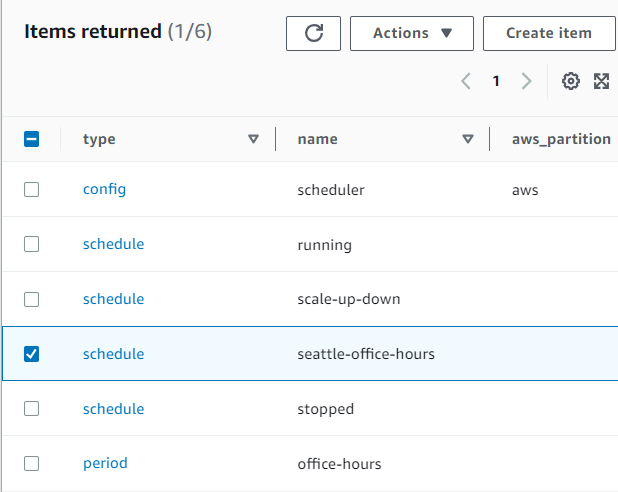Open the config type link
Image resolution: width=618 pixels, height=492 pixels.
pos(104,189)
